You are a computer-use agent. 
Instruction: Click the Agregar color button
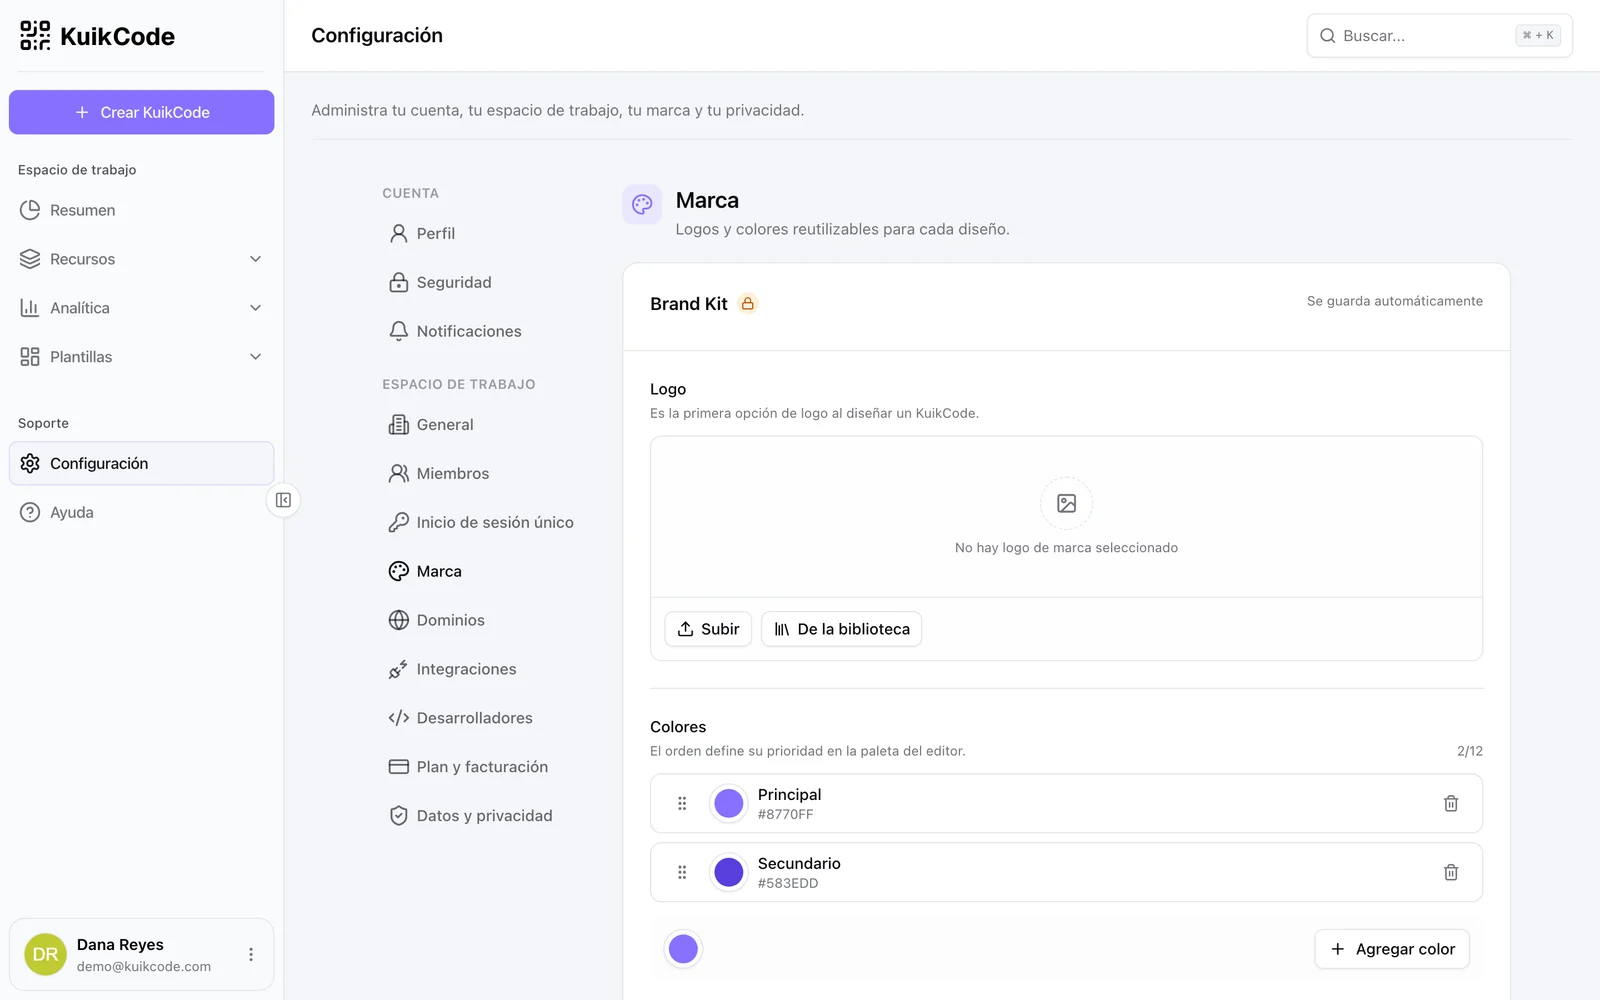(x=1392, y=949)
